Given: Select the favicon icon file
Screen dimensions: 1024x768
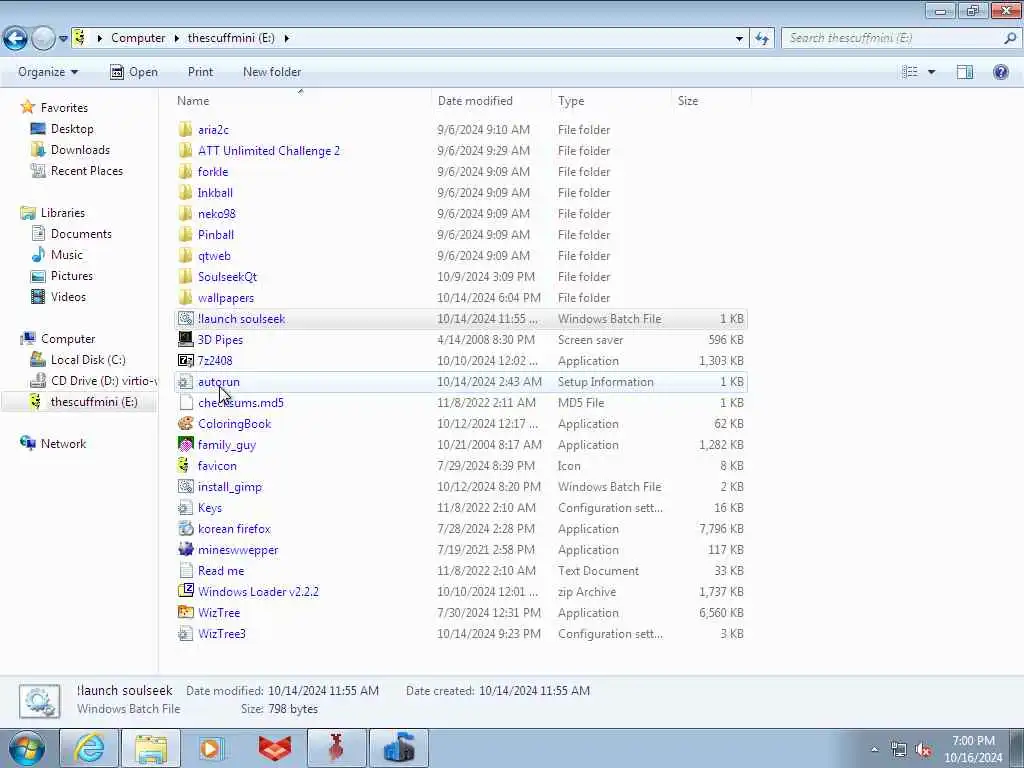Looking at the screenshot, I should (184, 466).
